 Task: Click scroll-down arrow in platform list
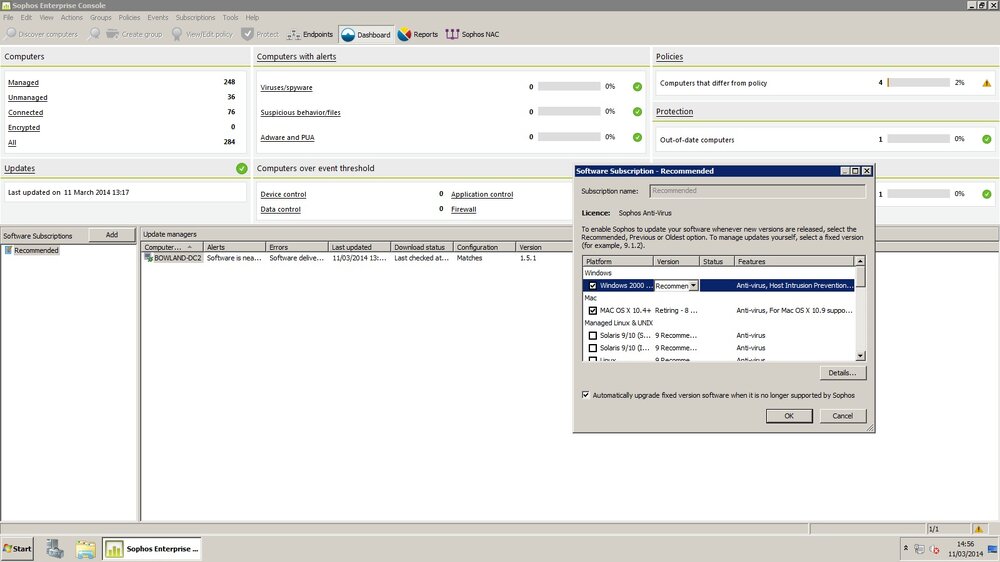[x=860, y=356]
